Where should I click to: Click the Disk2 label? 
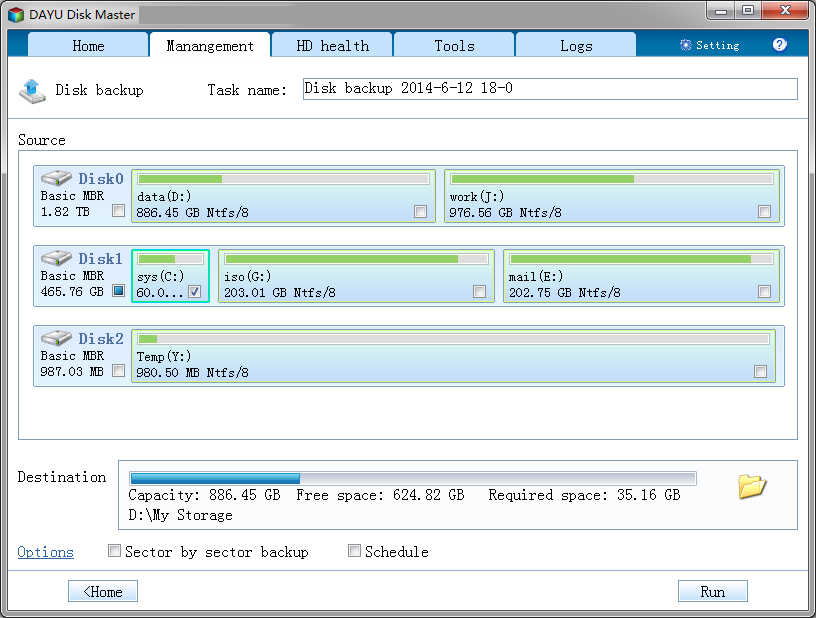coord(101,339)
